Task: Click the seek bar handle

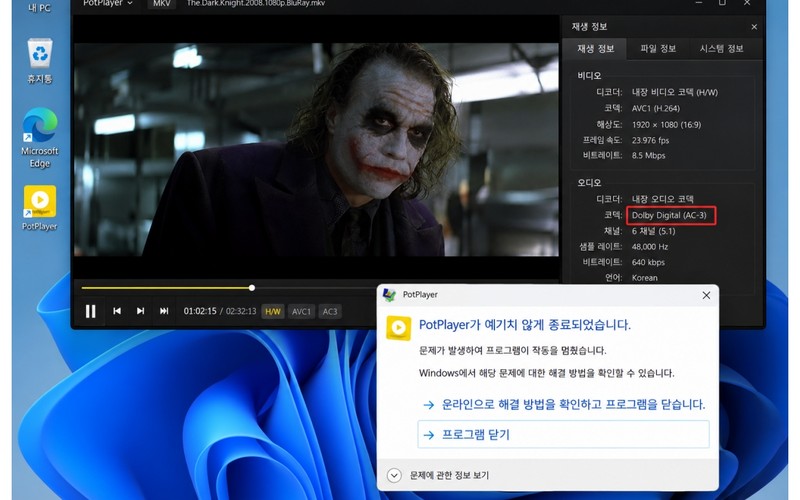Action: [252, 288]
